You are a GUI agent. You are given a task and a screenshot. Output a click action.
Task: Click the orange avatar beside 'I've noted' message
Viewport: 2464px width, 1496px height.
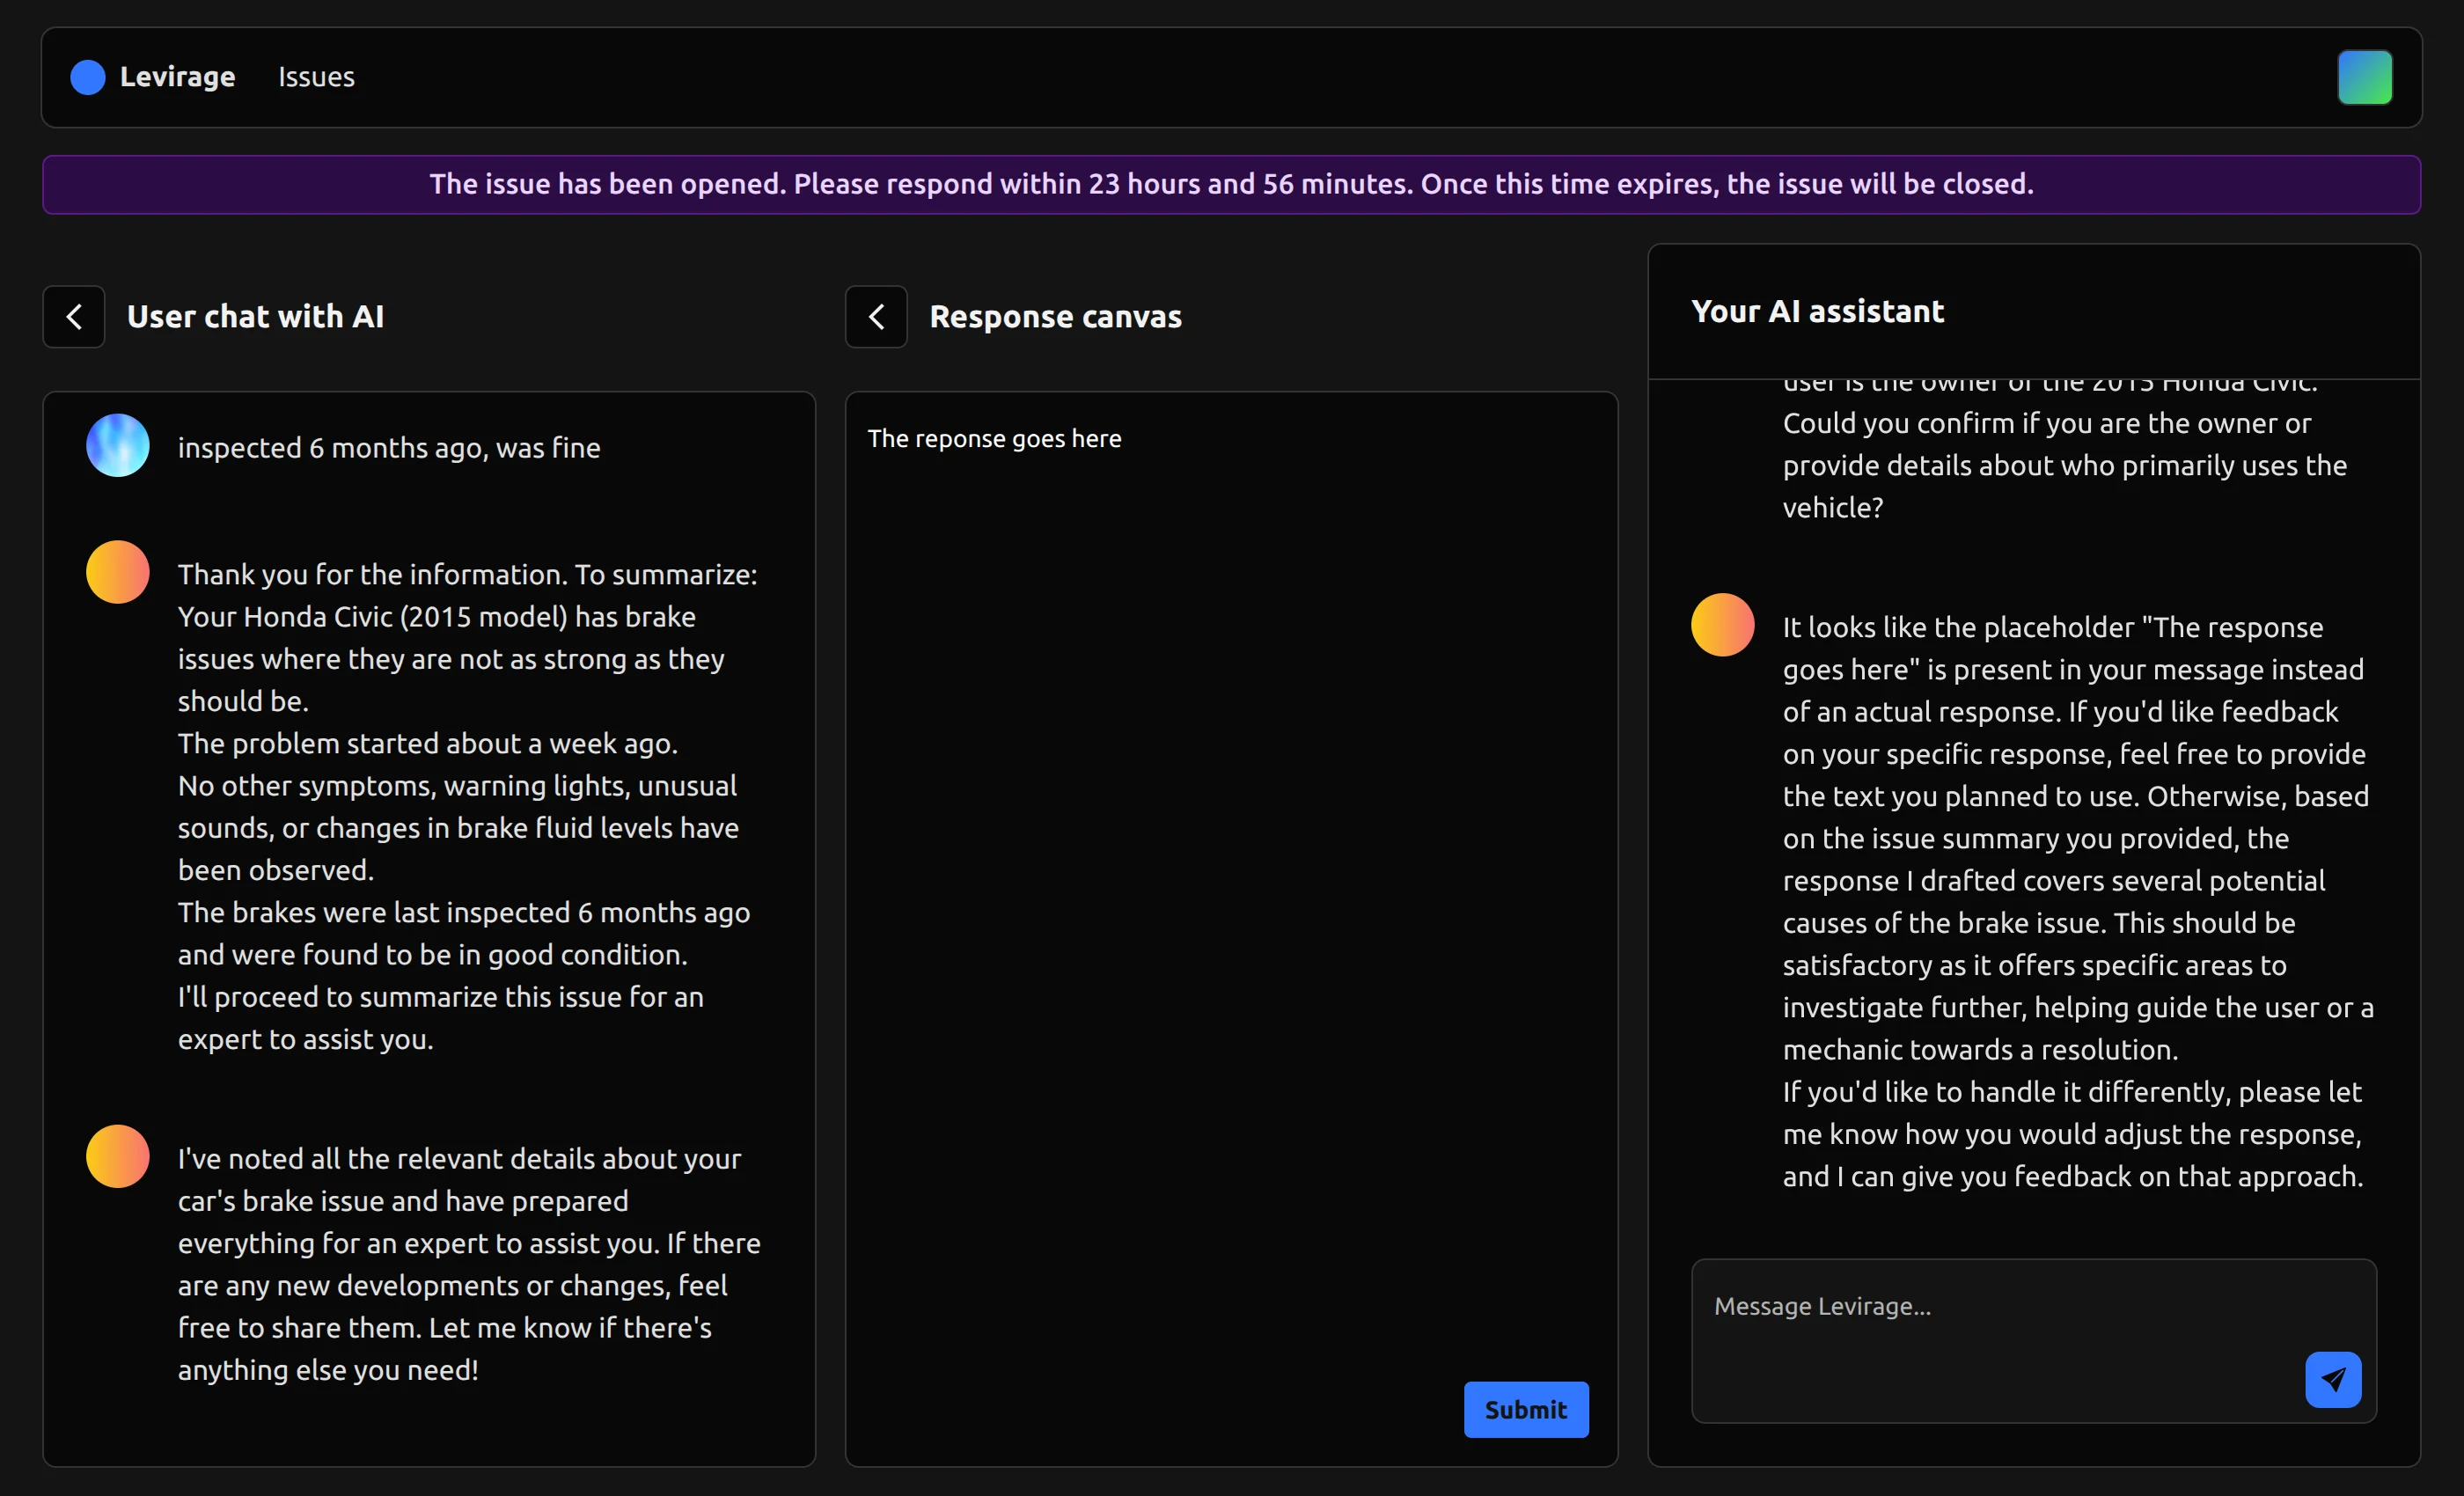pyautogui.click(x=118, y=1156)
